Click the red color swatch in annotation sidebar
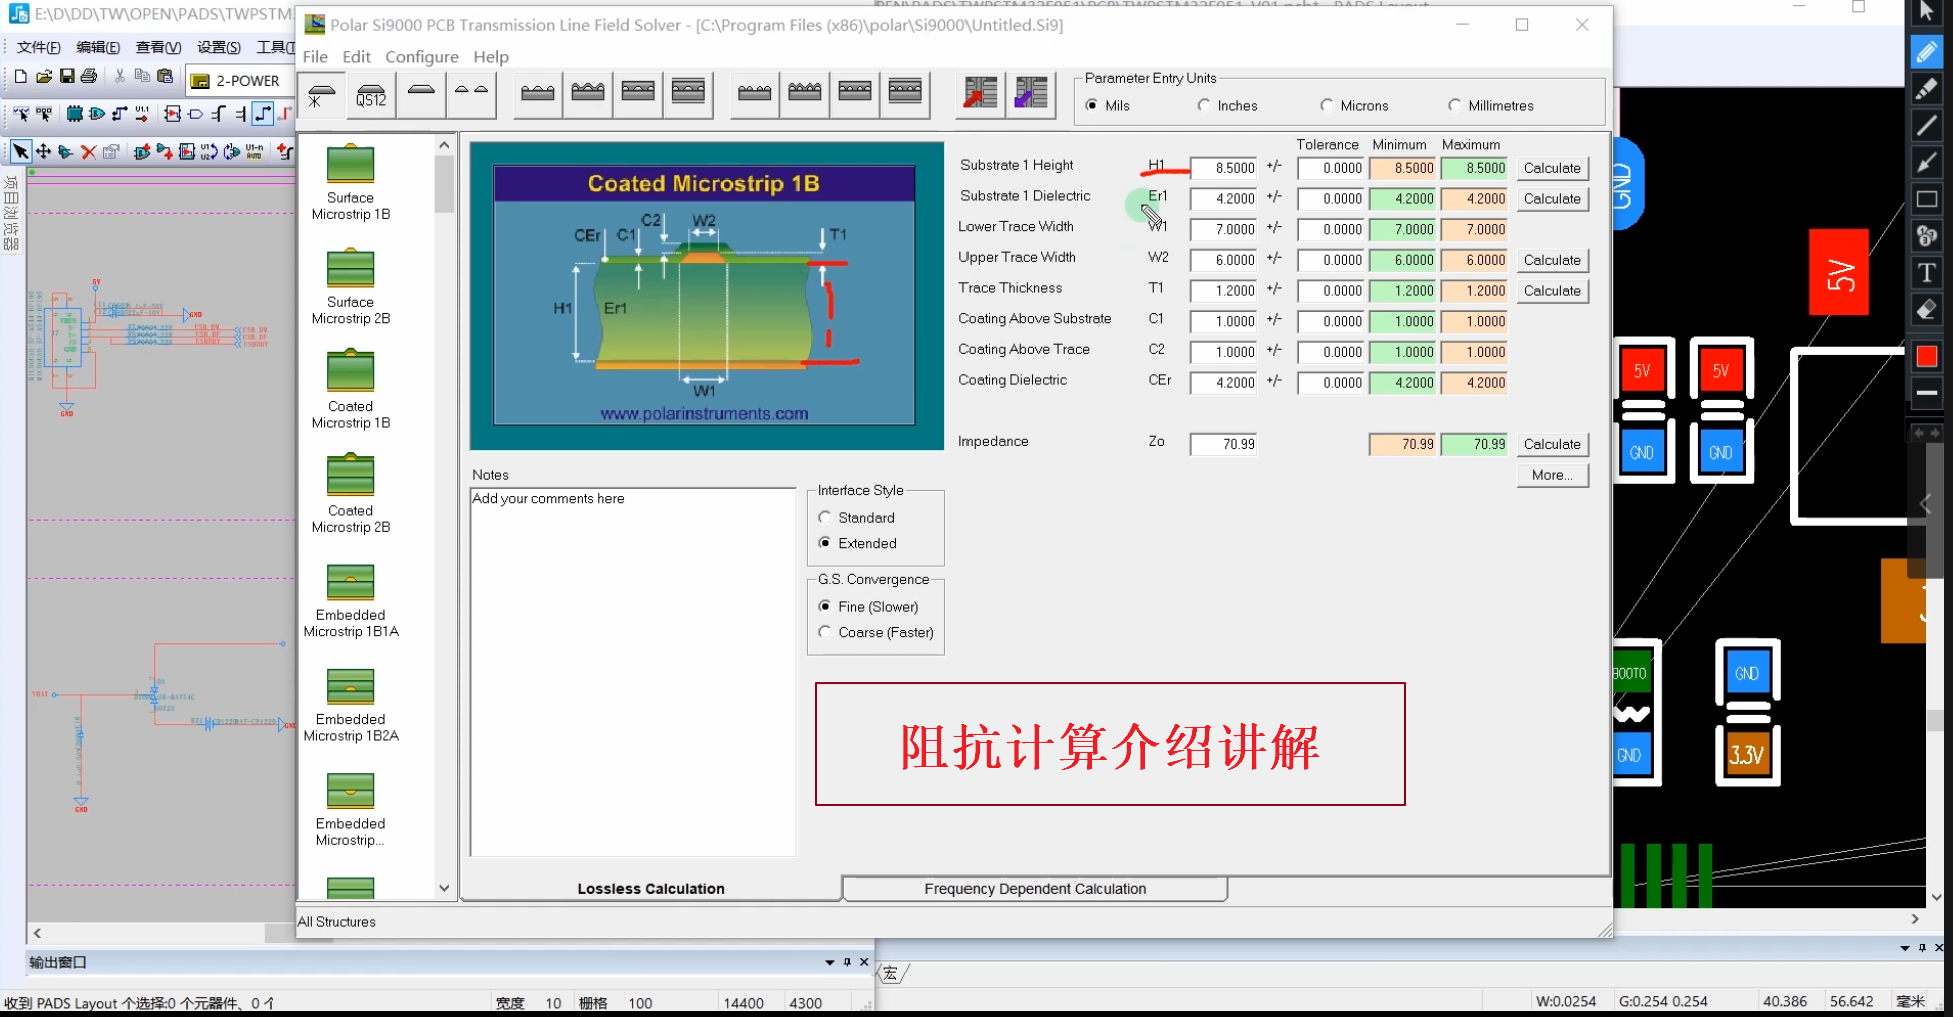The width and height of the screenshot is (1953, 1017). pyautogui.click(x=1927, y=356)
